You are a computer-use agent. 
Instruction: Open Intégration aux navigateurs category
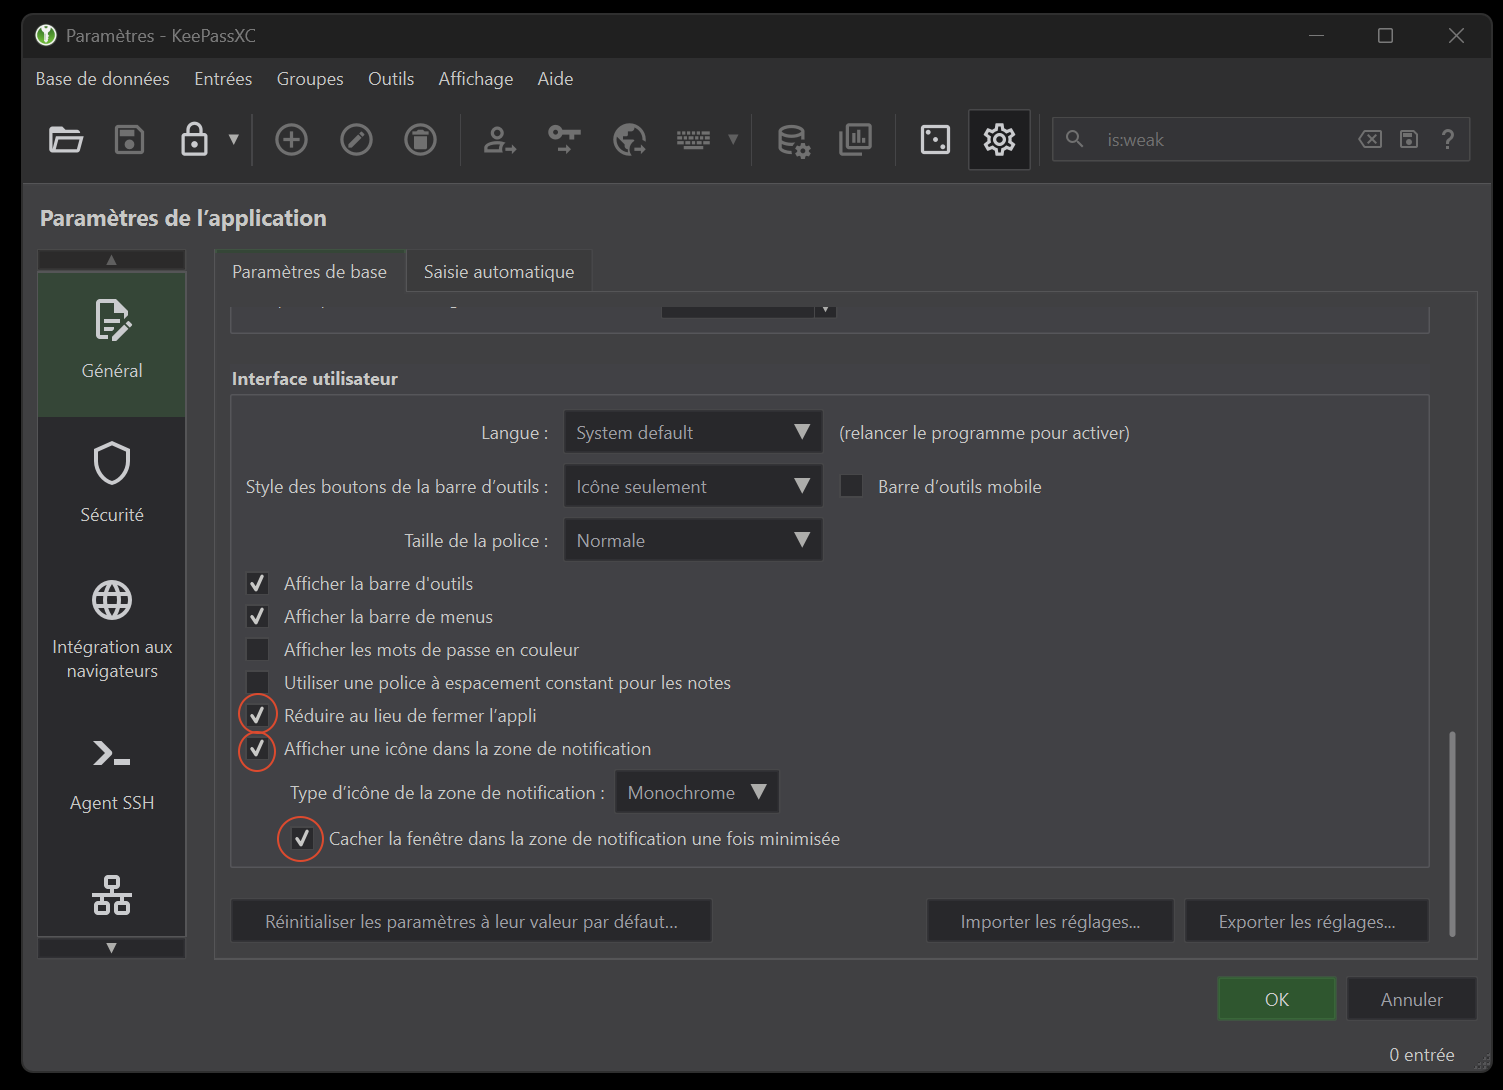[x=112, y=630]
